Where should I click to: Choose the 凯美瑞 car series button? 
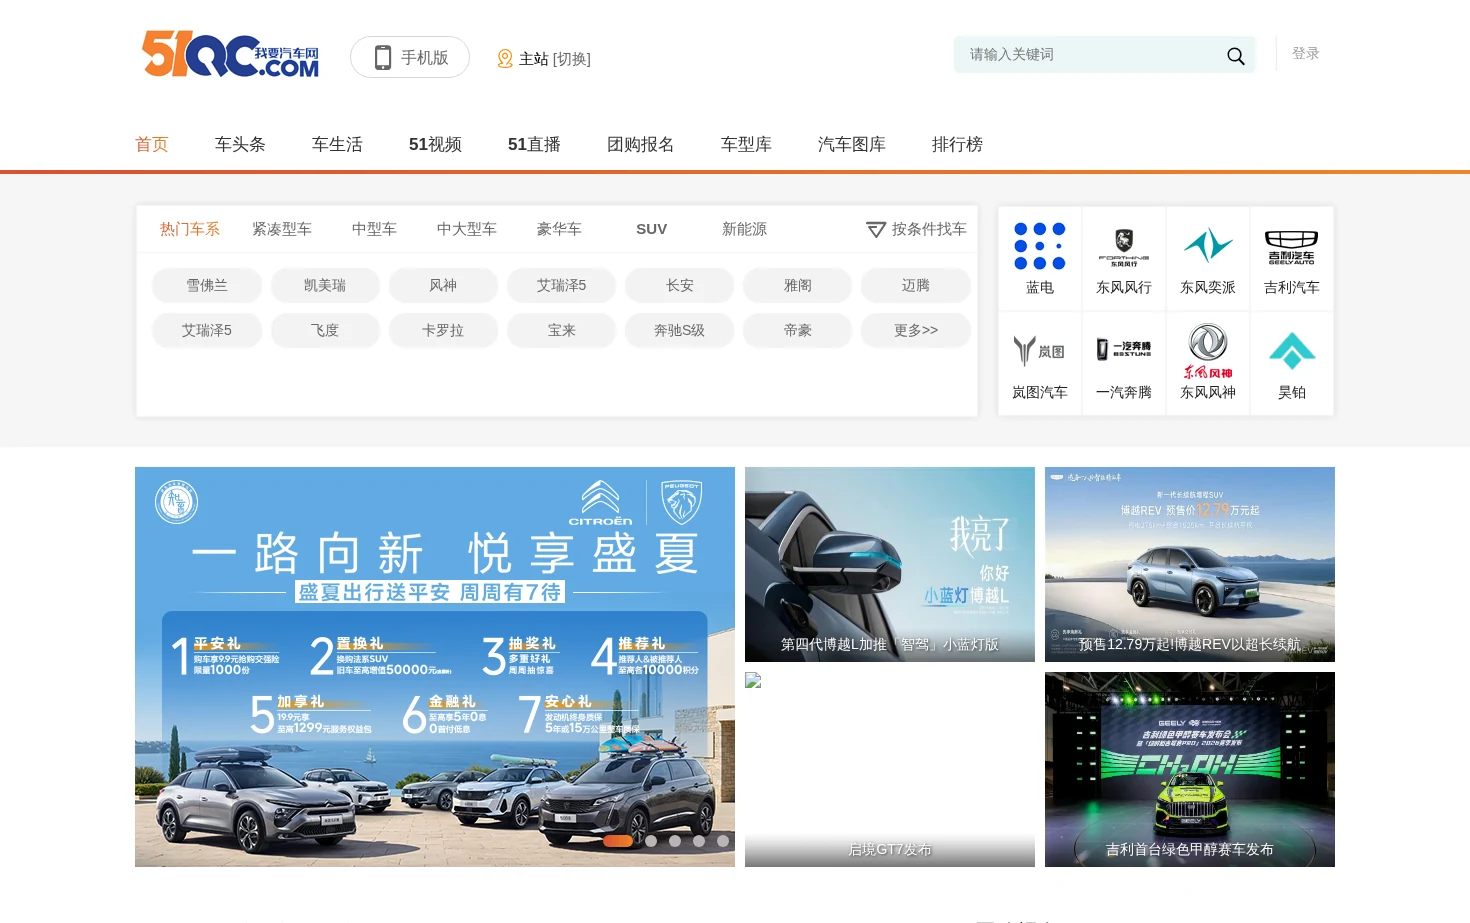(325, 285)
